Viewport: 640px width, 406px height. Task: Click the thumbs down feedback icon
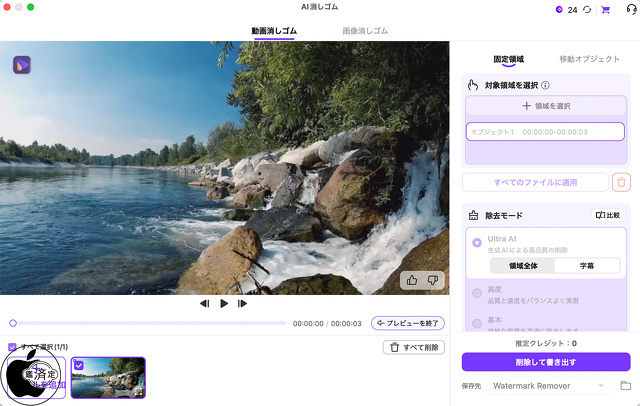[433, 280]
